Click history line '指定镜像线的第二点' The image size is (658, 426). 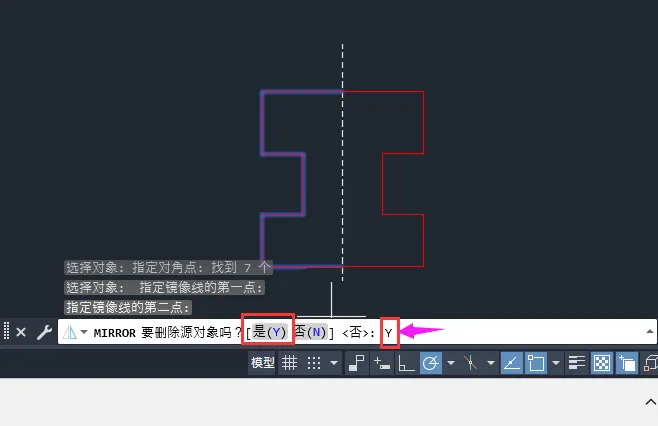(128, 307)
